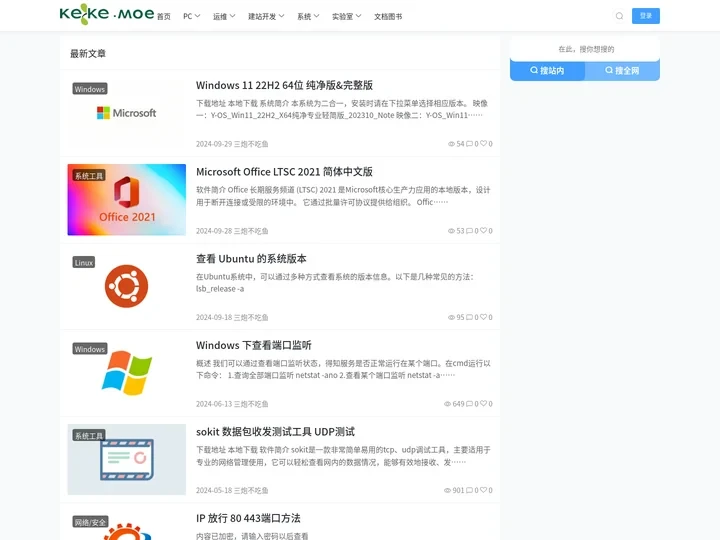Image resolution: width=720 pixels, height=540 pixels.
Task: Click the views eye icon on Windows 11 22H2 article
Action: [x=451, y=144]
